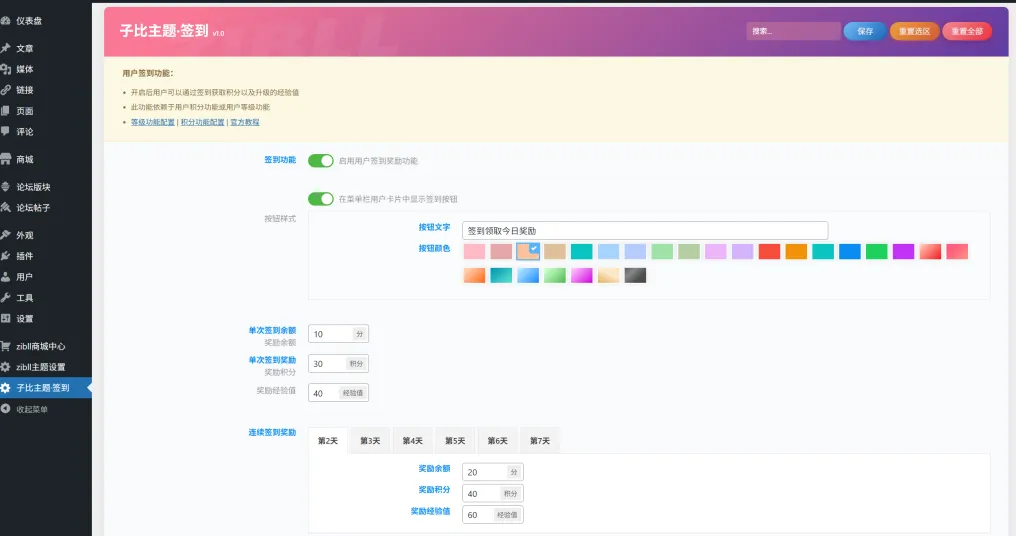
Task: Click the 子比主题·签到 page title
Action: [164, 30]
